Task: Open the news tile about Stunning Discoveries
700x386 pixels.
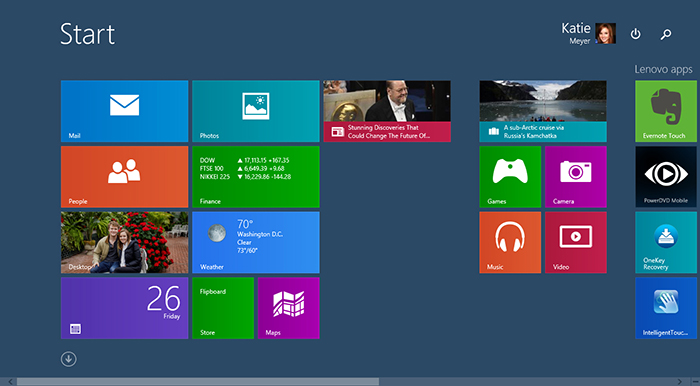Action: tap(387, 111)
